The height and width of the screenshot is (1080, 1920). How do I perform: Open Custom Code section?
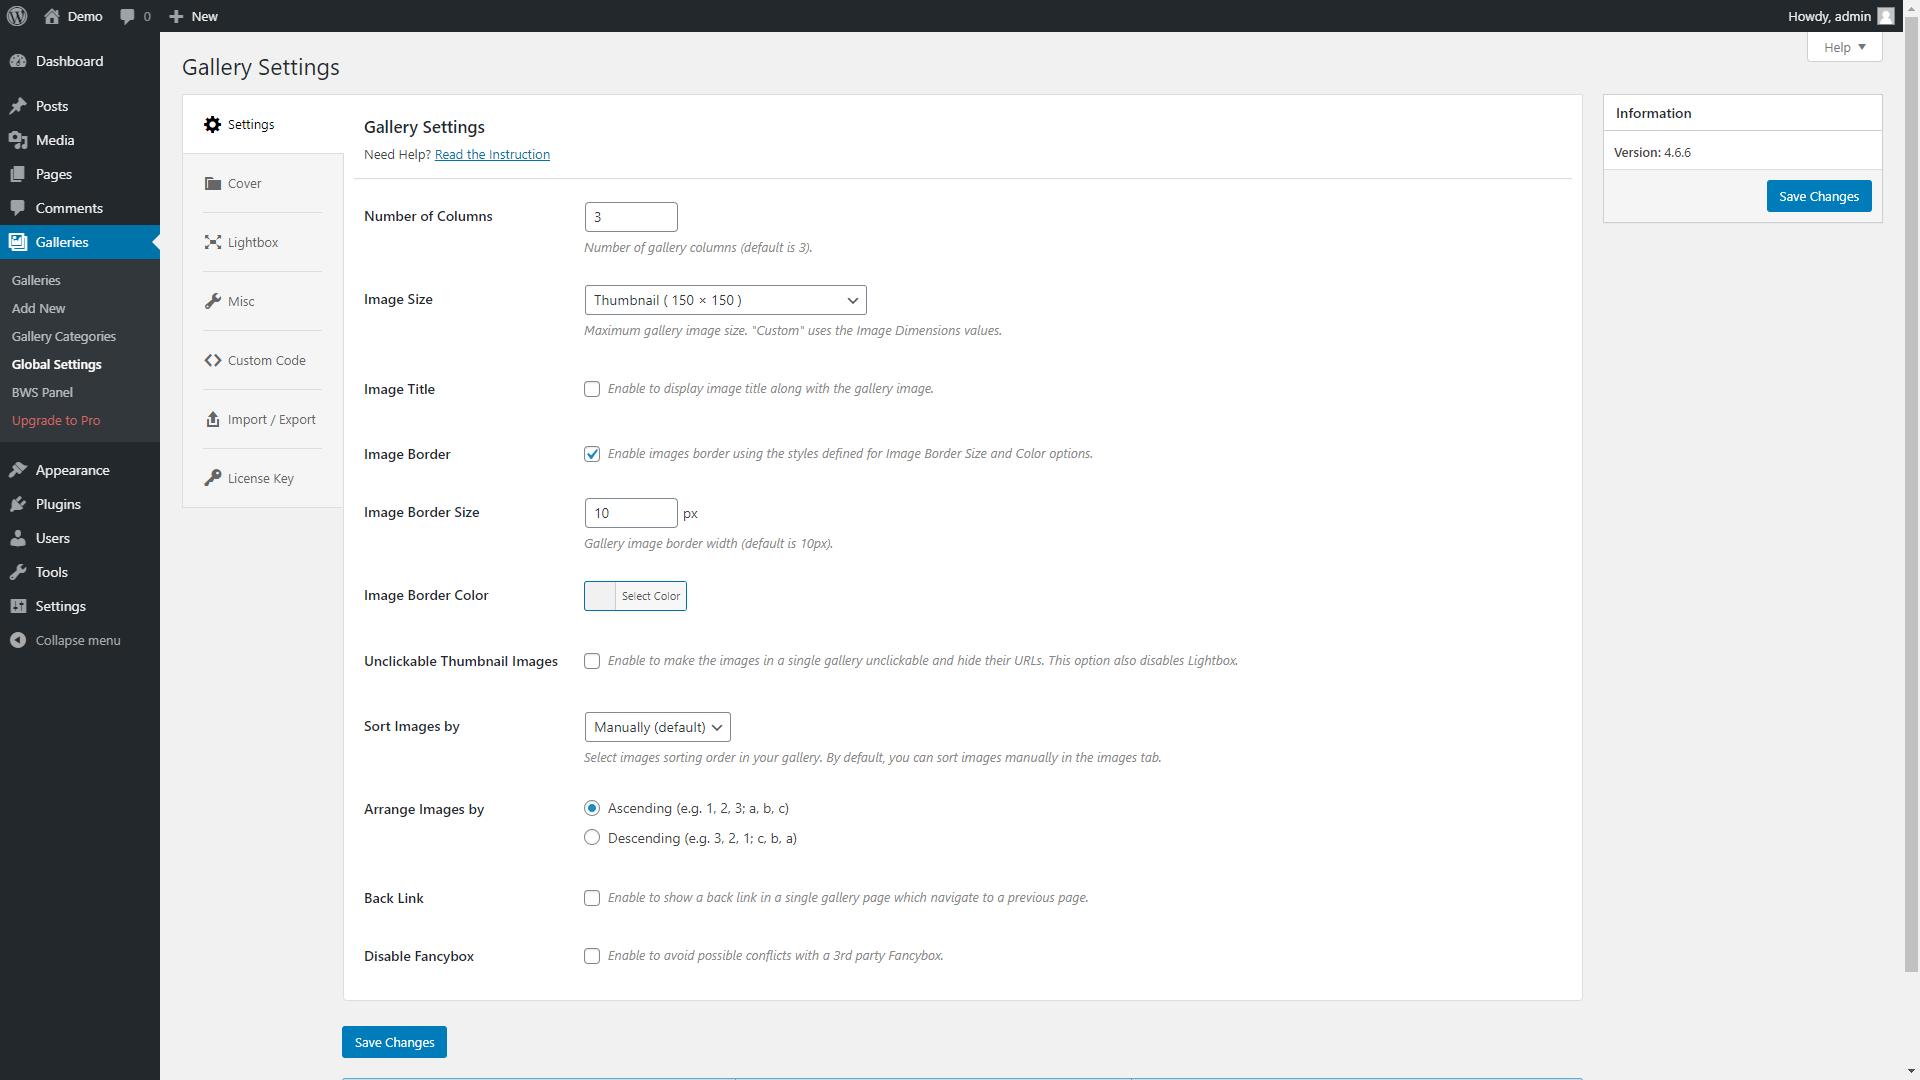pyautogui.click(x=266, y=360)
